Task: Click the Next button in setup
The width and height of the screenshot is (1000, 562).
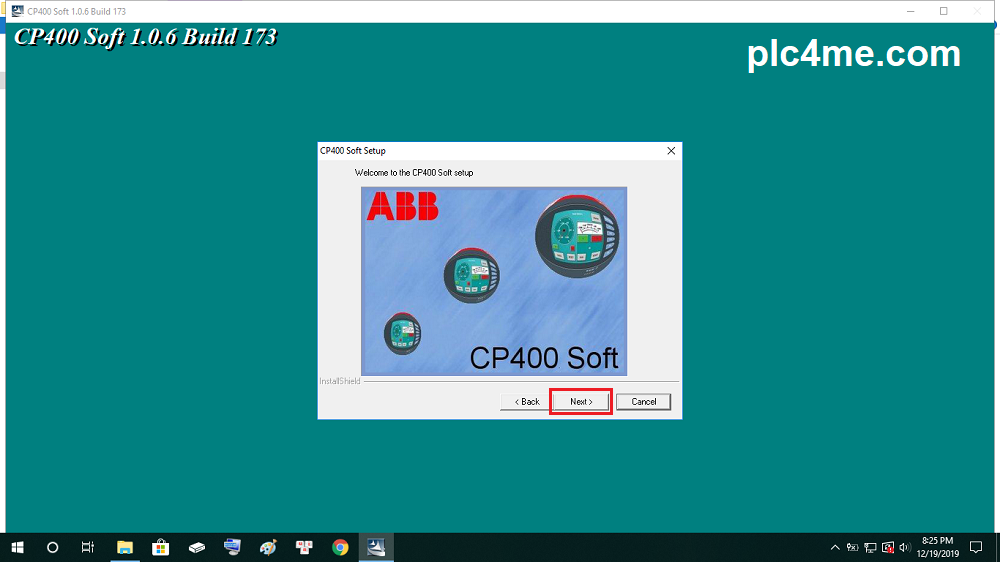Action: click(x=581, y=401)
